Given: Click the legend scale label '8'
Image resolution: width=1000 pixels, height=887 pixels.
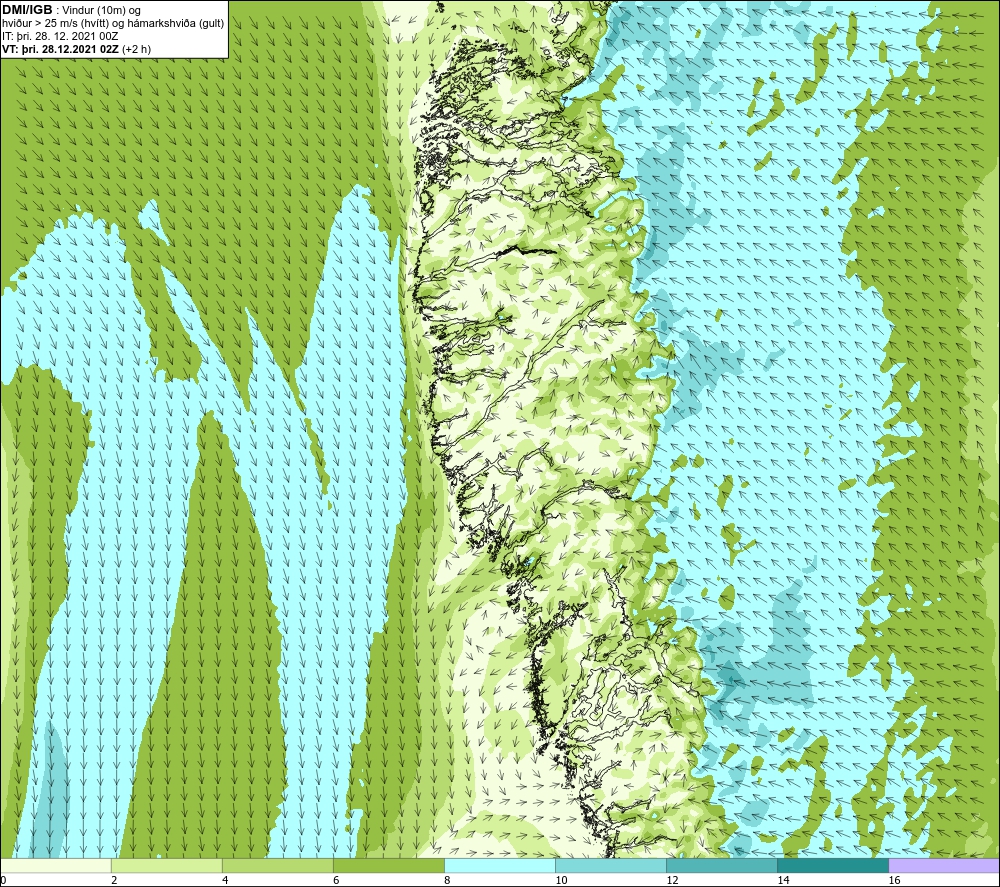Looking at the screenshot, I should pyautogui.click(x=447, y=880).
